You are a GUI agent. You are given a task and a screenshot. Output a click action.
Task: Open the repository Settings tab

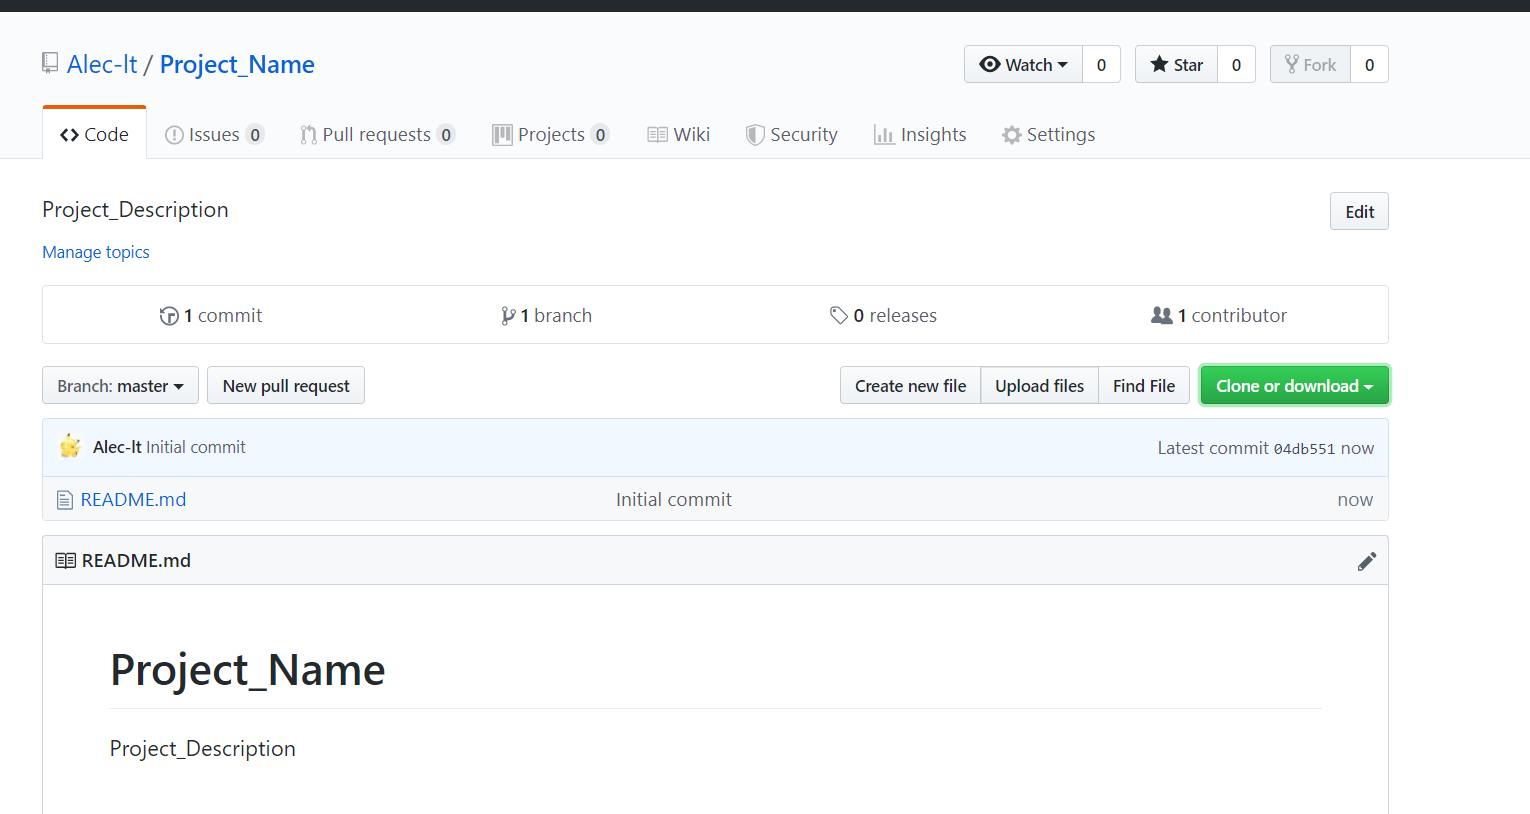pyautogui.click(x=1048, y=135)
